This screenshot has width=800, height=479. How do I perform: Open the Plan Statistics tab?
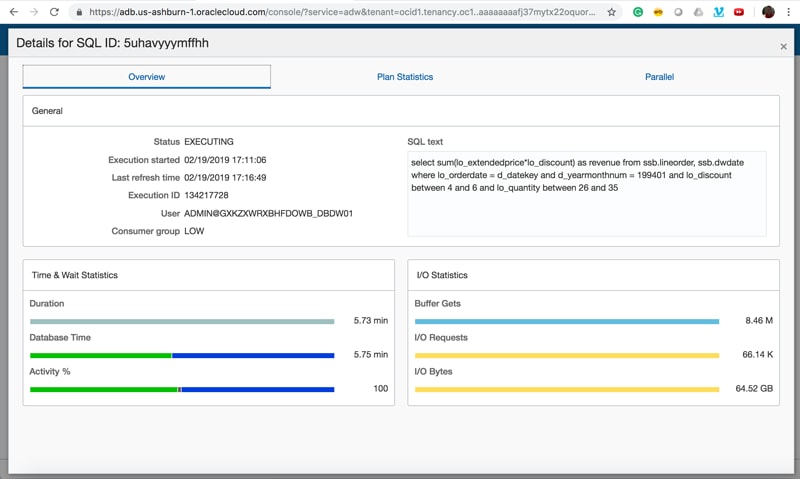click(405, 77)
